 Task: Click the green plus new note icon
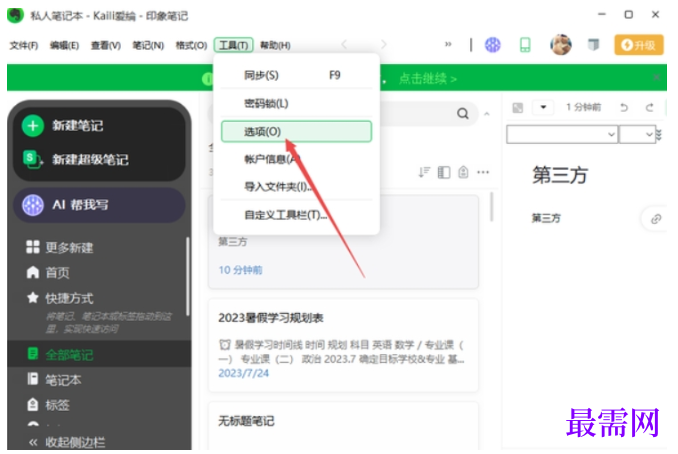pos(33,126)
